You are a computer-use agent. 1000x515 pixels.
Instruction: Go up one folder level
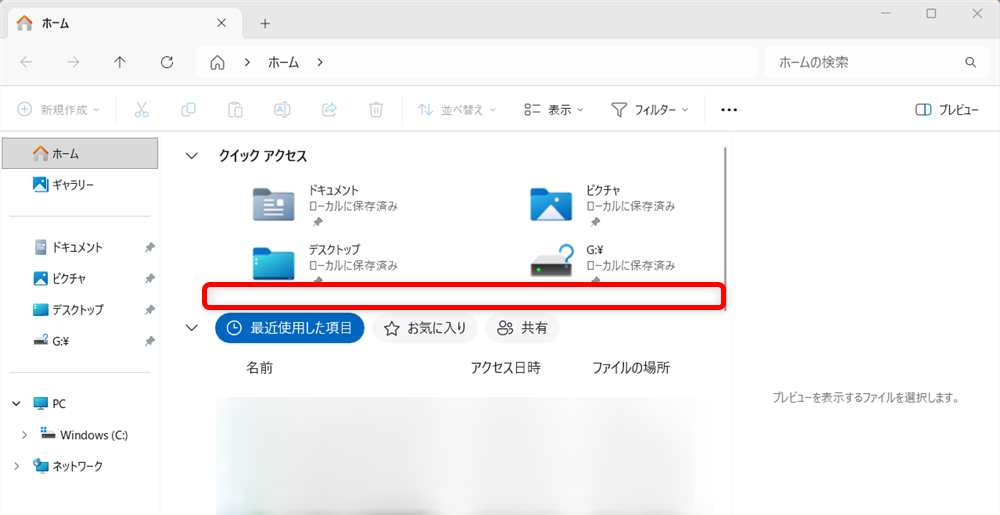tap(120, 62)
